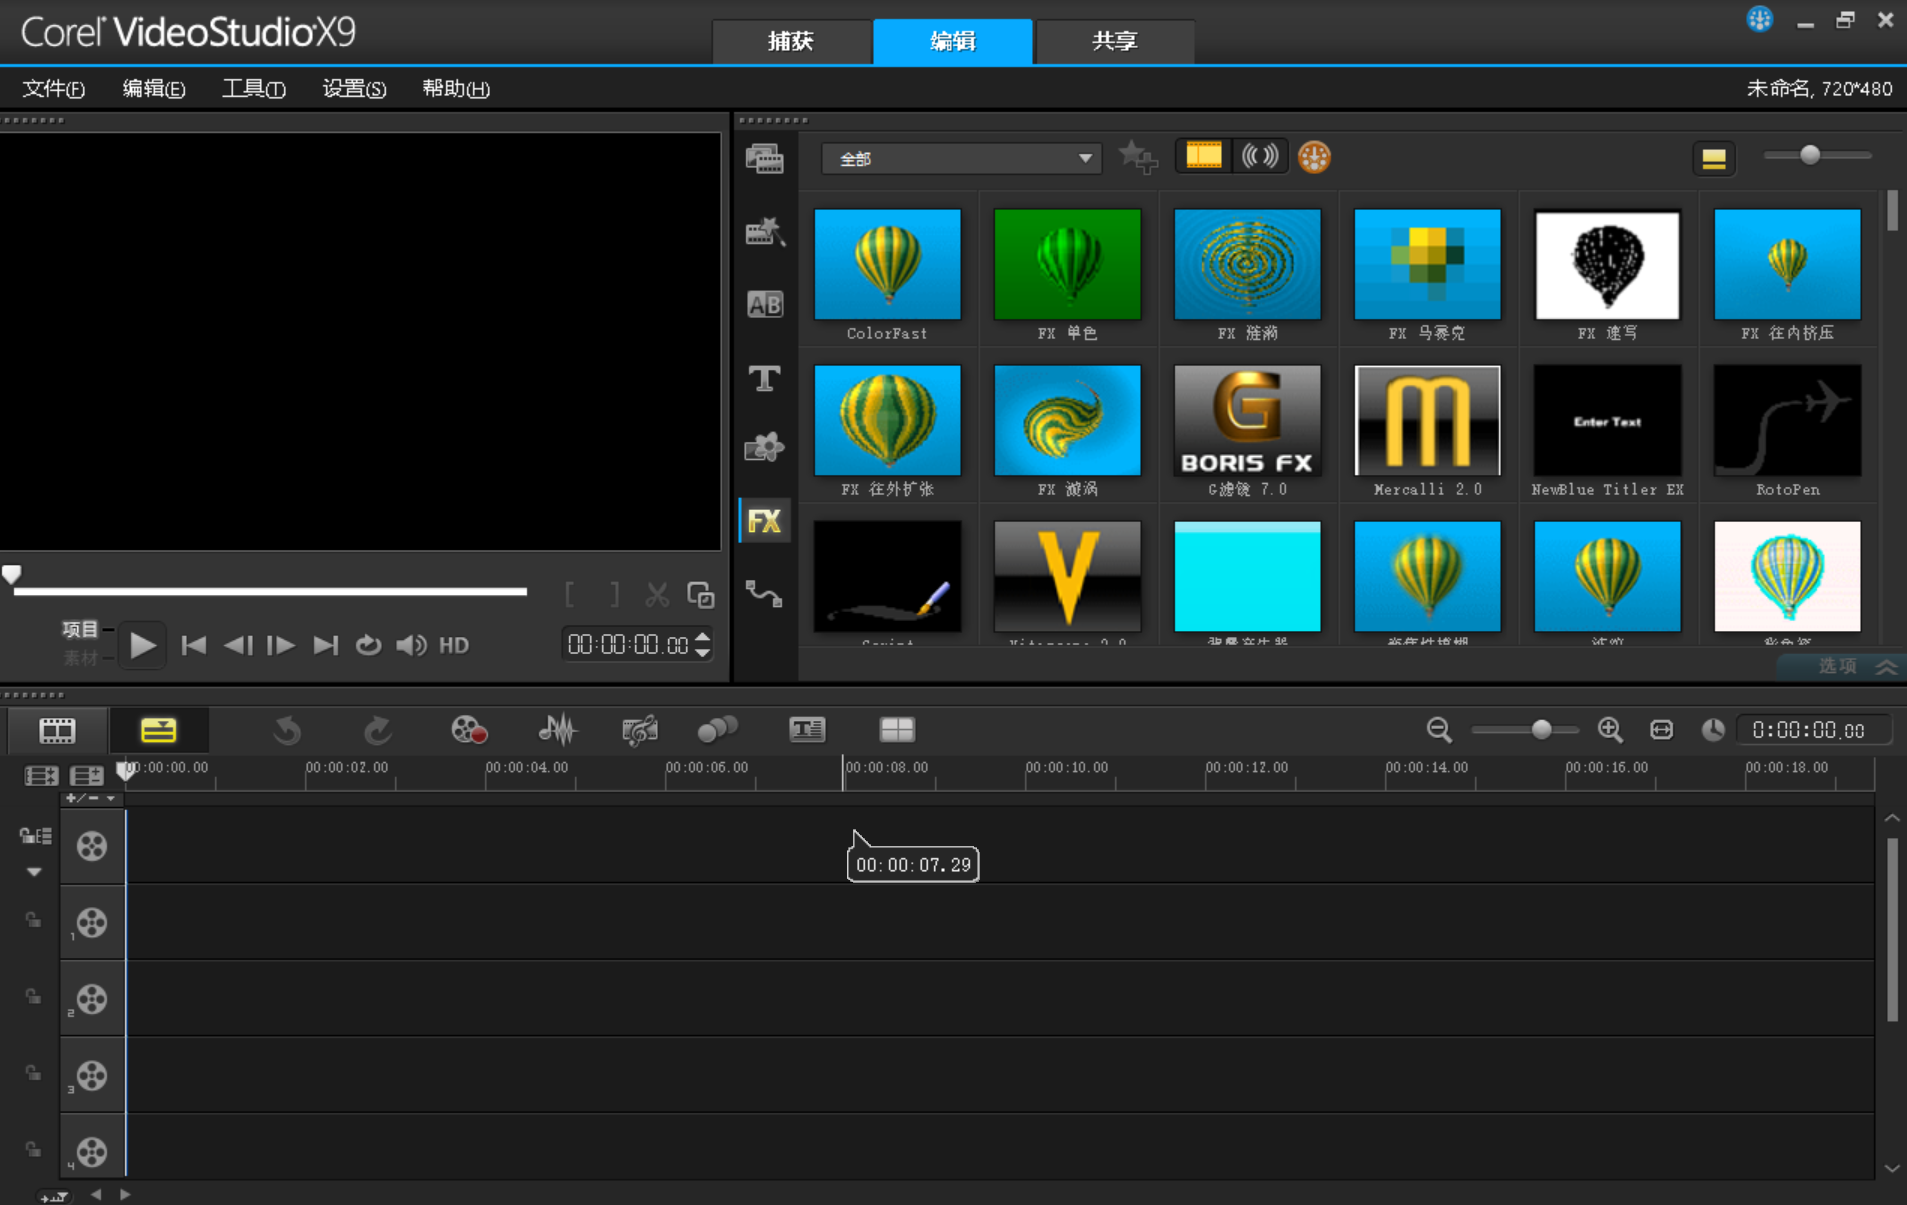The width and height of the screenshot is (1907, 1205).
Task: Click the preview timecode field
Action: 628,645
